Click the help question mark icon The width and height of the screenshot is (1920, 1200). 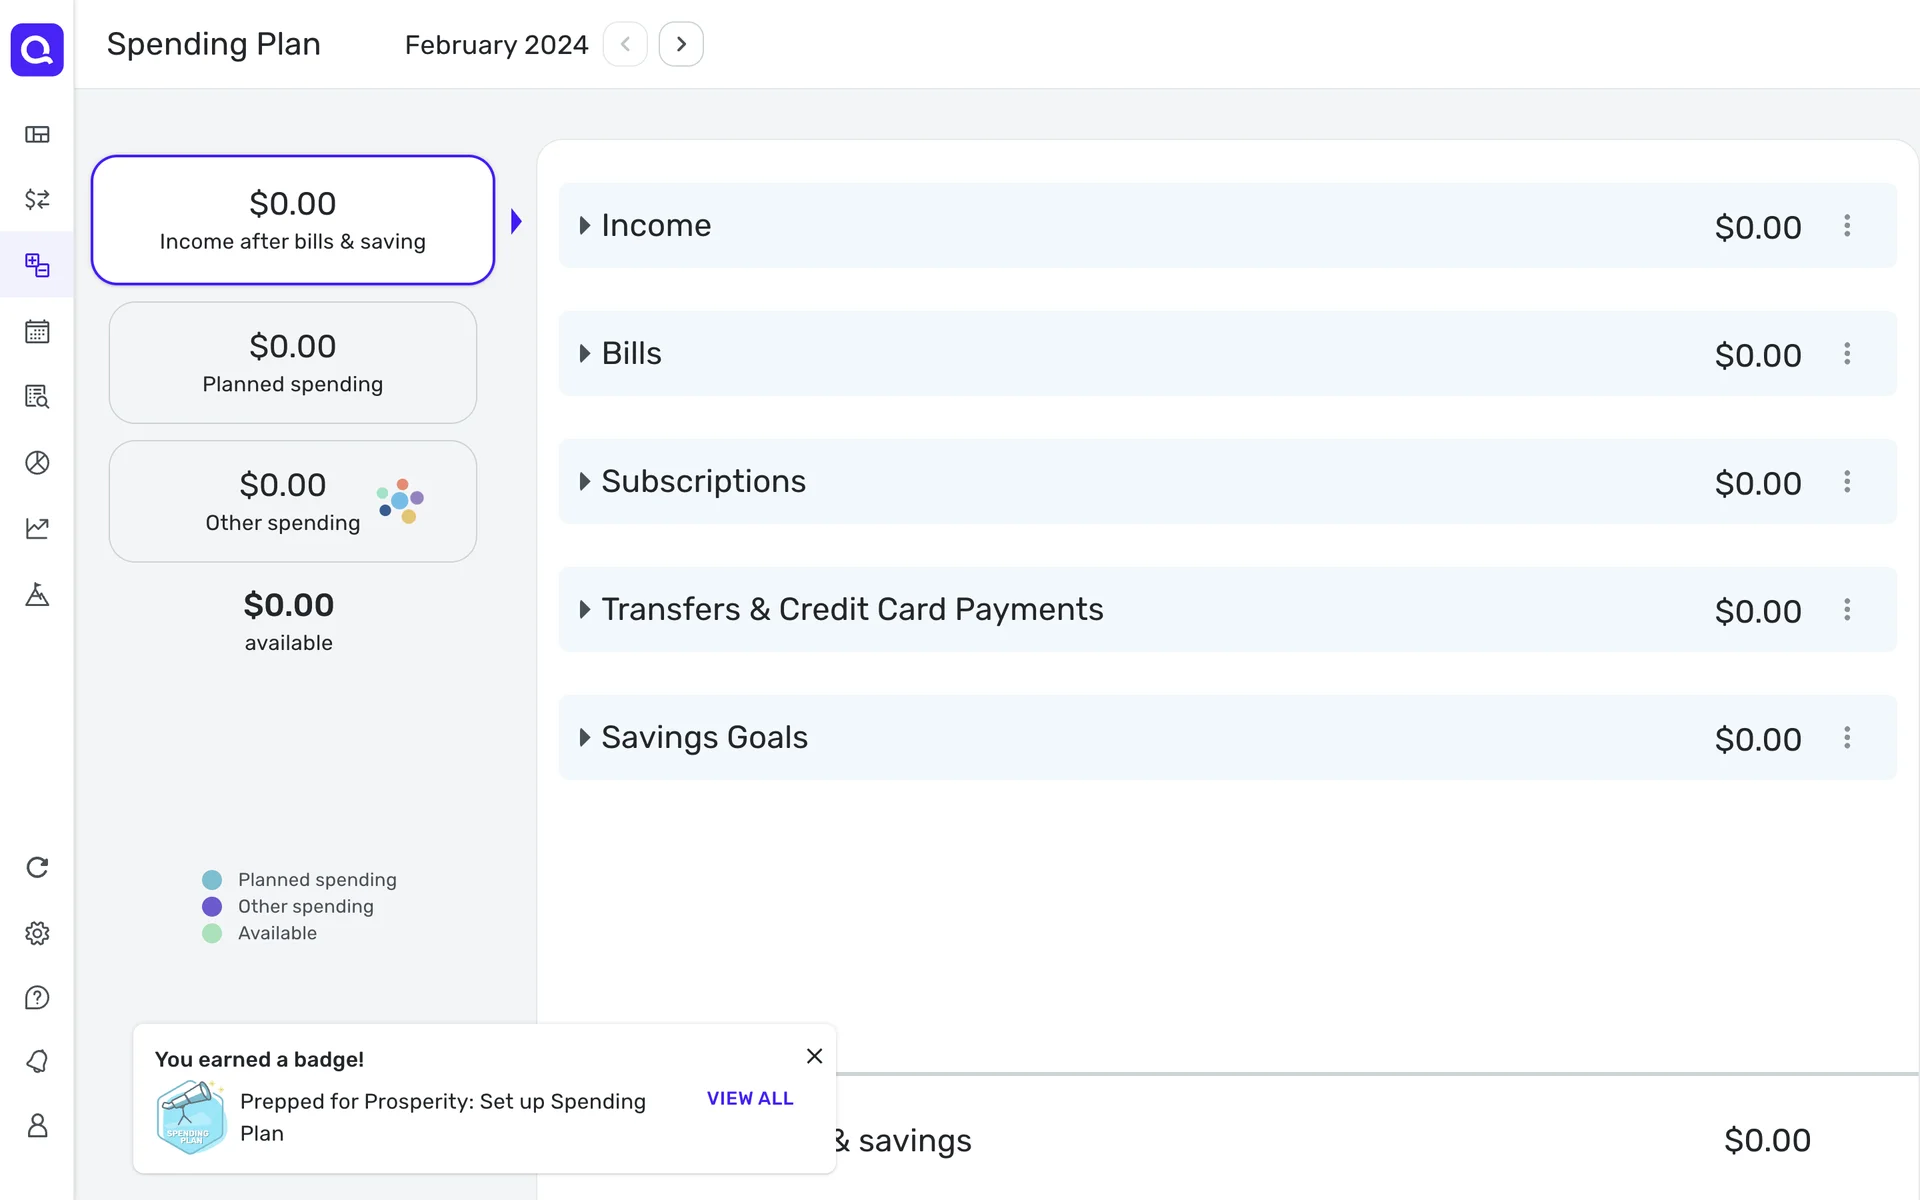tap(37, 998)
